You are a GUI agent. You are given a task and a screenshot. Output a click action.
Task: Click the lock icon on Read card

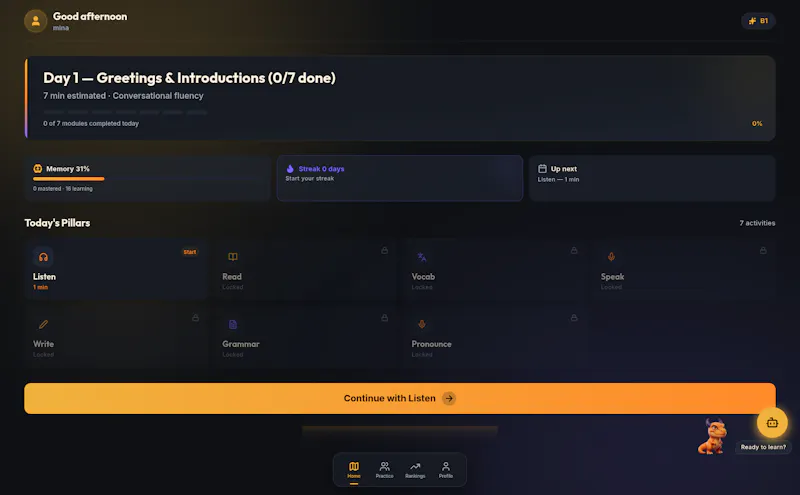click(x=385, y=251)
